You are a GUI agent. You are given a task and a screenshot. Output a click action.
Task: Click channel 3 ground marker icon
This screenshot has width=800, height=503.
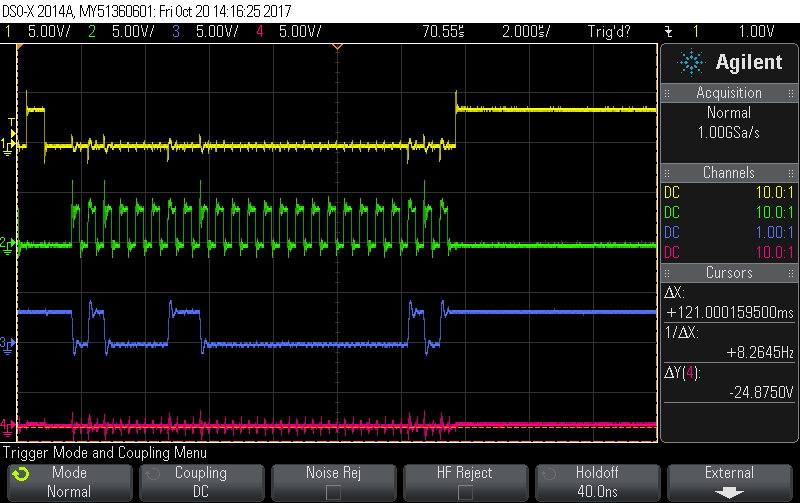click(x=7, y=345)
